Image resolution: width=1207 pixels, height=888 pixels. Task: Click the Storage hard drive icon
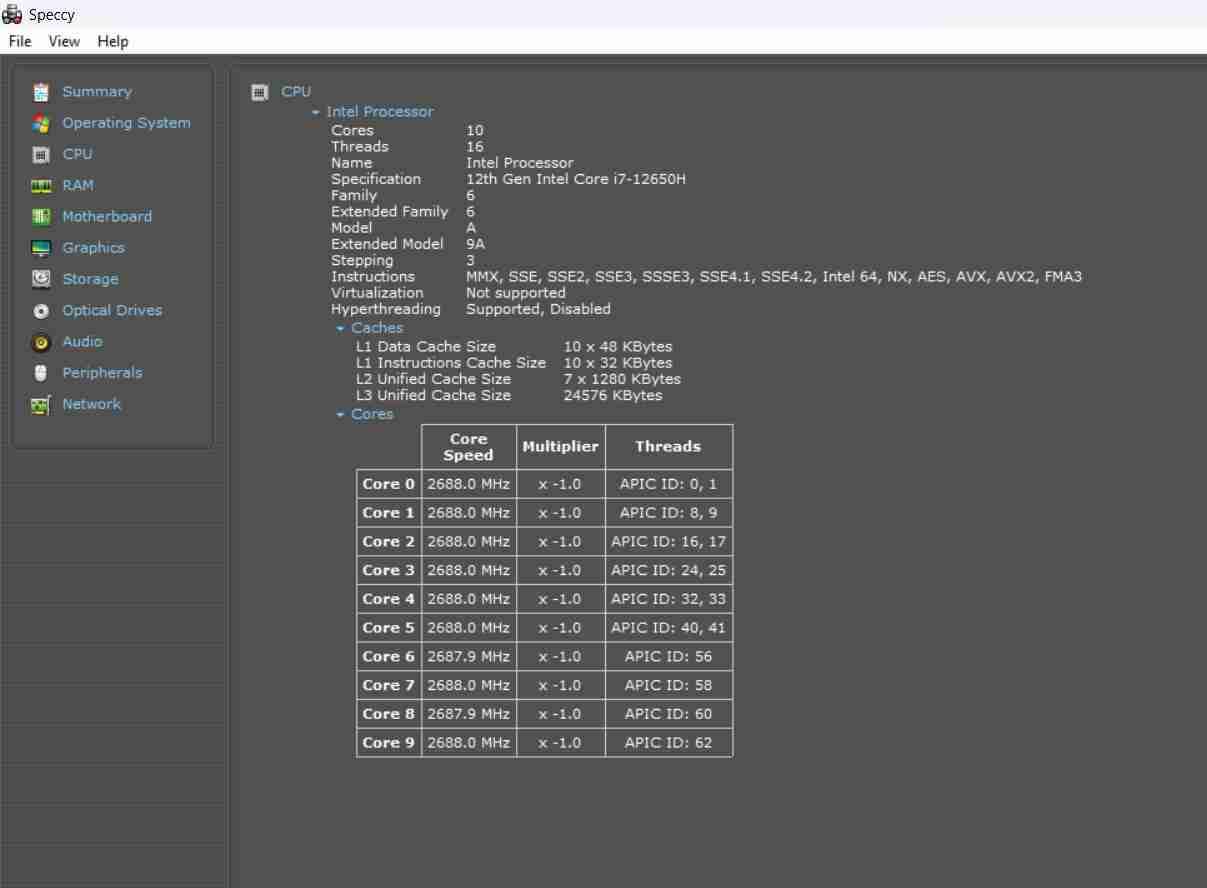click(x=41, y=279)
